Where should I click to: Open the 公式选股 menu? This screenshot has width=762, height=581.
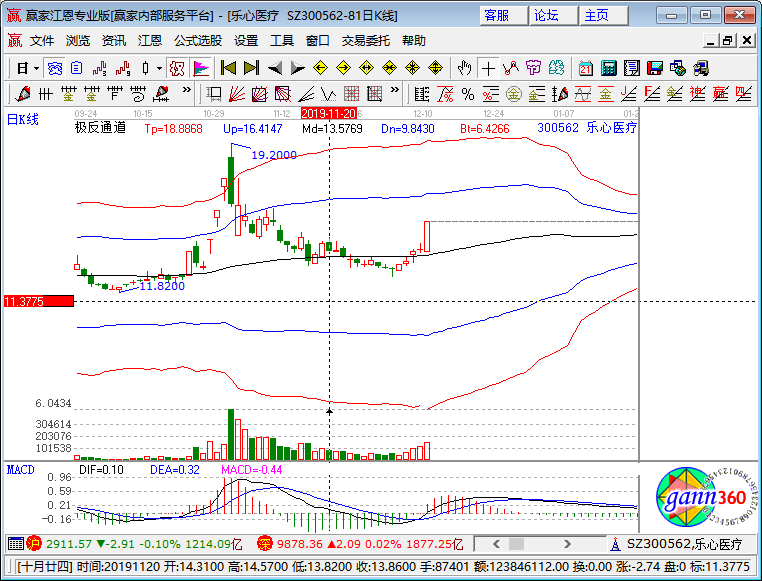[x=198, y=41]
